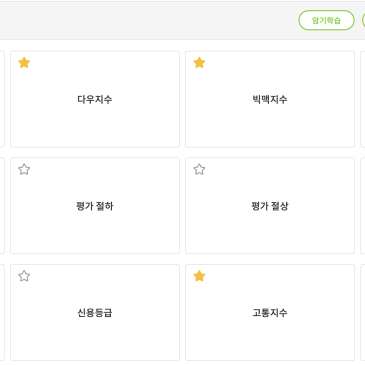Click the 평가 절하 word card

[95, 206]
